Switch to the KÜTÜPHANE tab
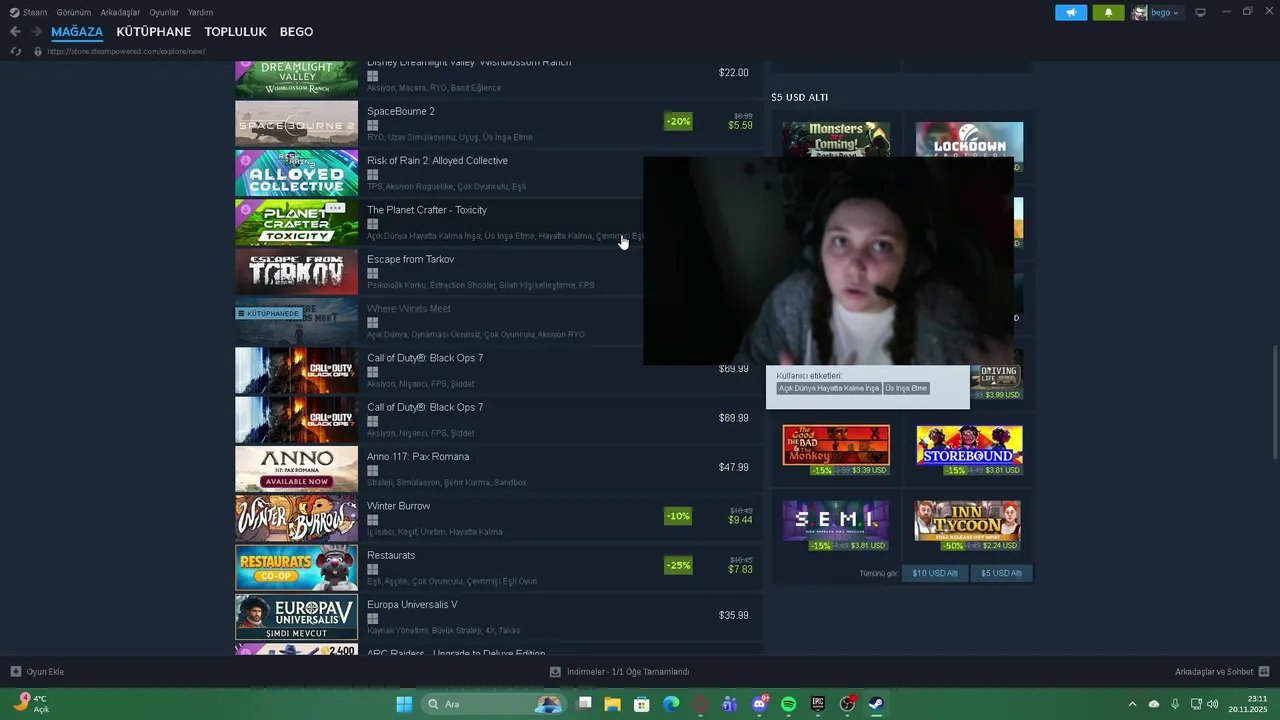Screen dimensions: 1280x720 tap(153, 32)
